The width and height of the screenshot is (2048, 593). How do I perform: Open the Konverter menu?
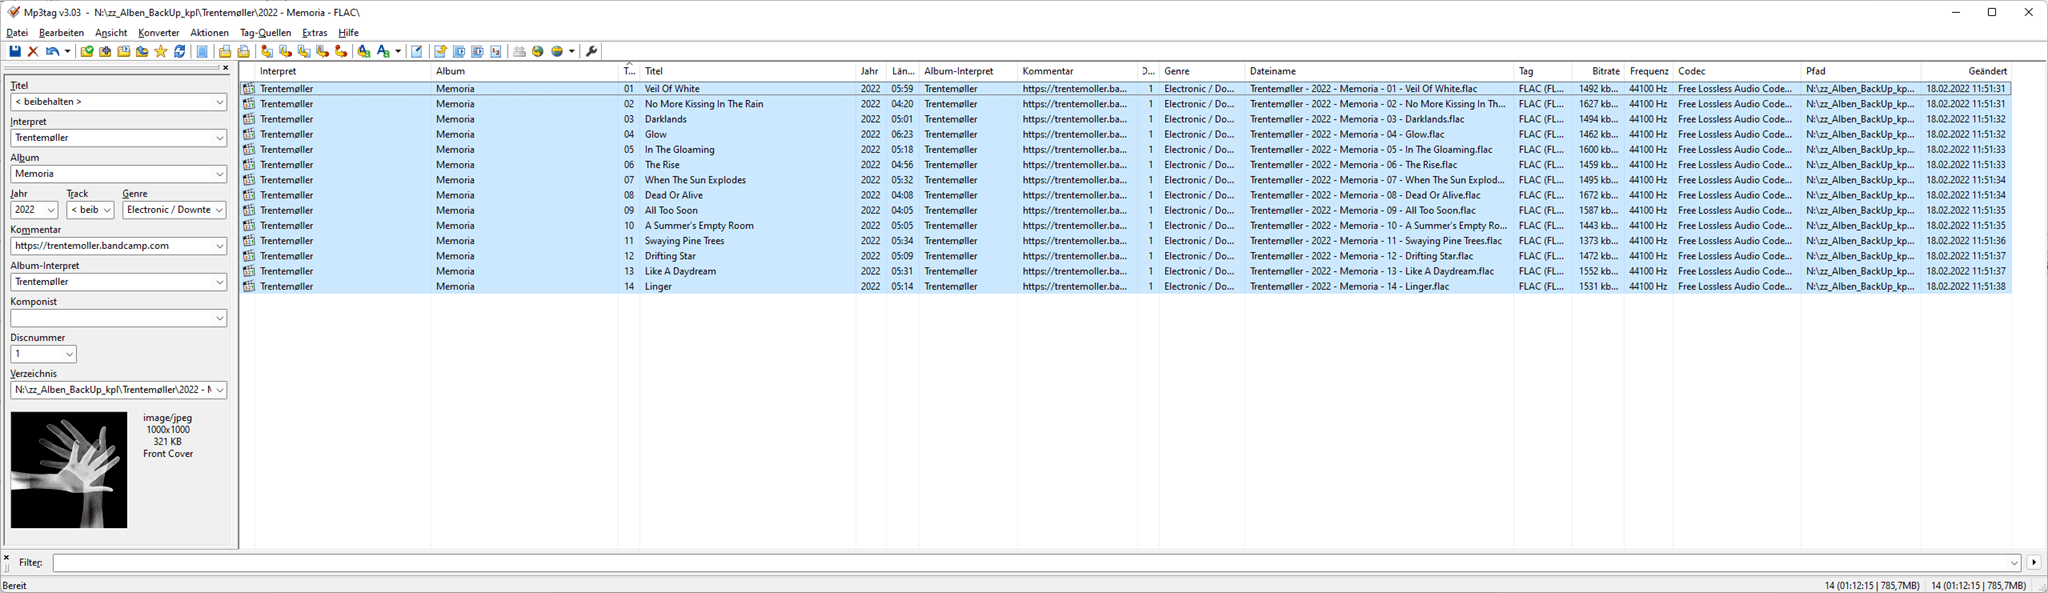[158, 33]
